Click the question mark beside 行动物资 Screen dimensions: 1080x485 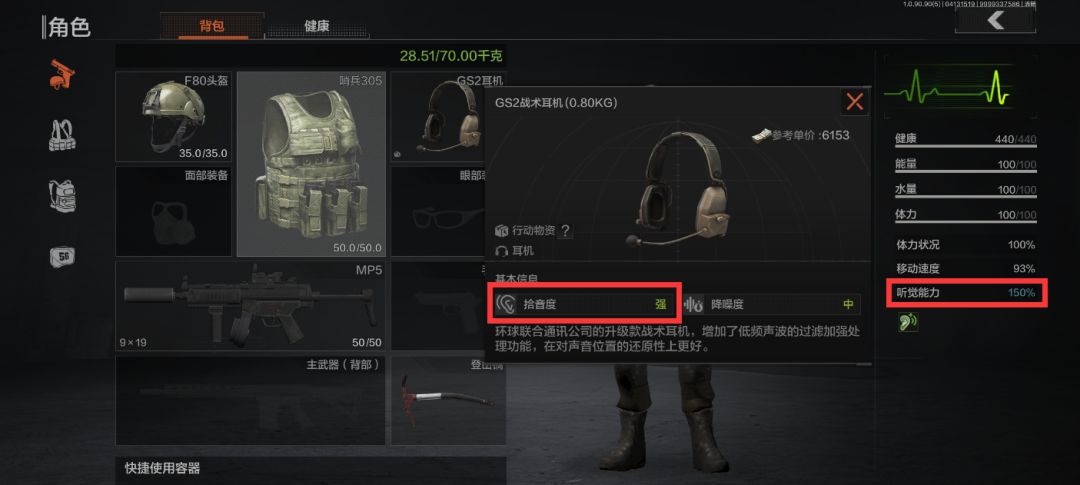pos(565,231)
